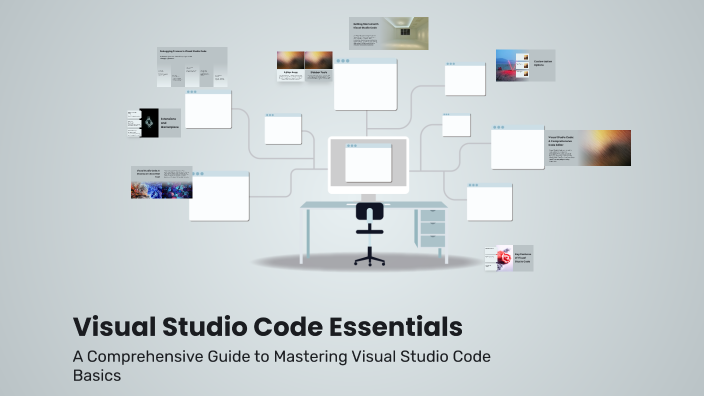
Task: Click the Comprehensive Guide subtitle text
Action: click(x=282, y=365)
